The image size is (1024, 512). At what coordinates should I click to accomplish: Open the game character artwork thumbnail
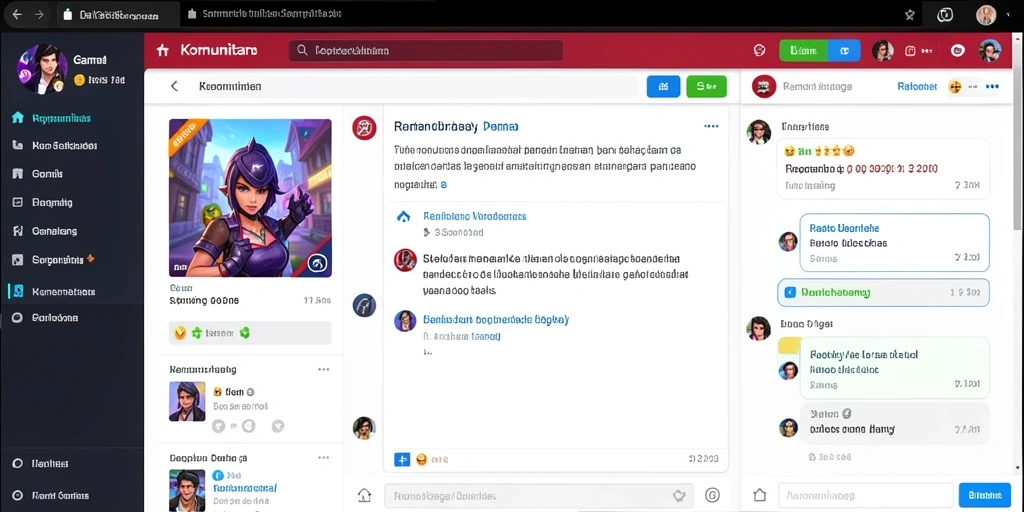click(x=250, y=198)
